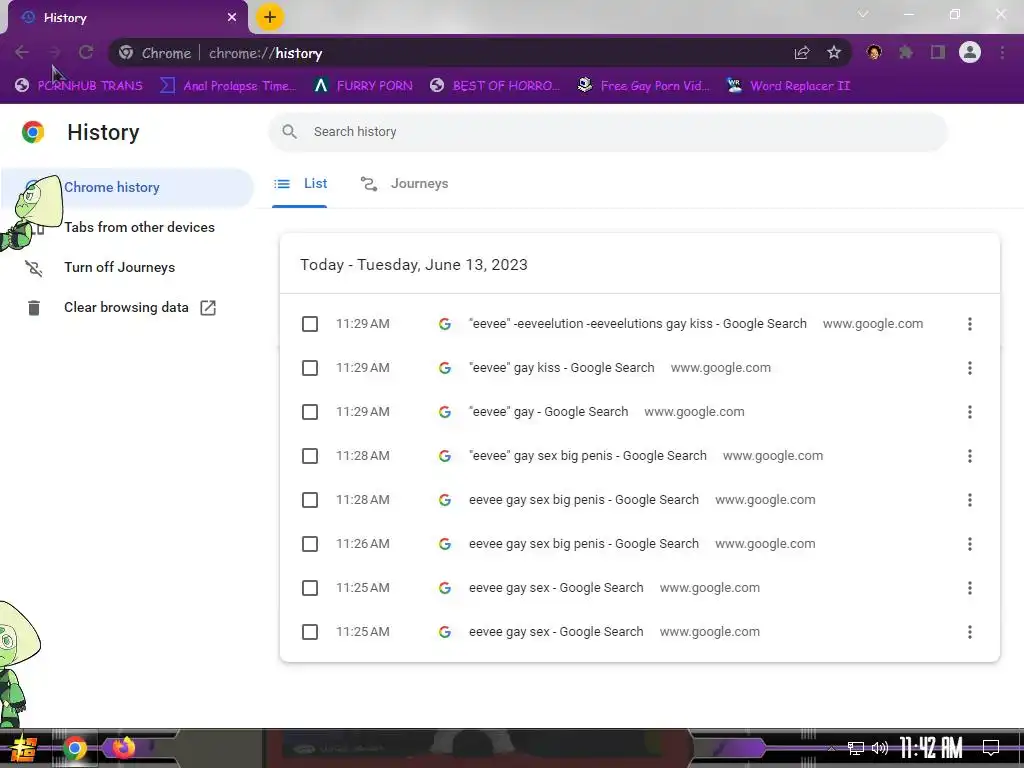Open Firefox from the taskbar
Viewport: 1024px width, 768px height.
click(123, 748)
